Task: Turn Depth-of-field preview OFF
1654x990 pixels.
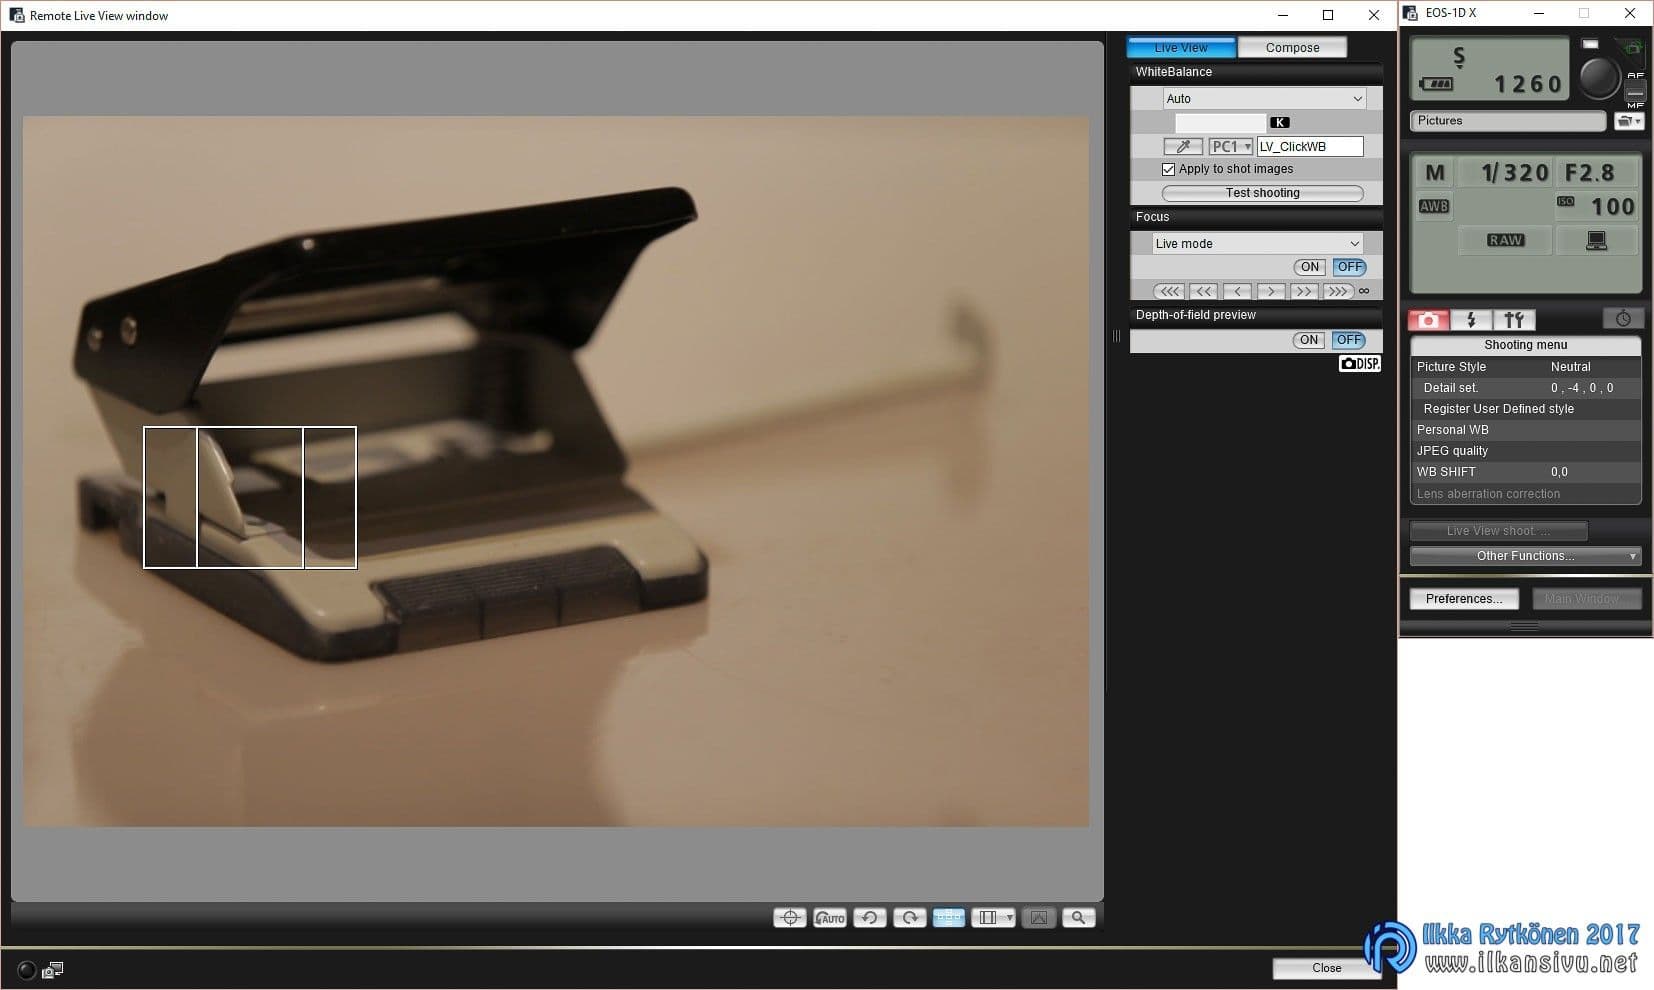Action: [x=1349, y=340]
